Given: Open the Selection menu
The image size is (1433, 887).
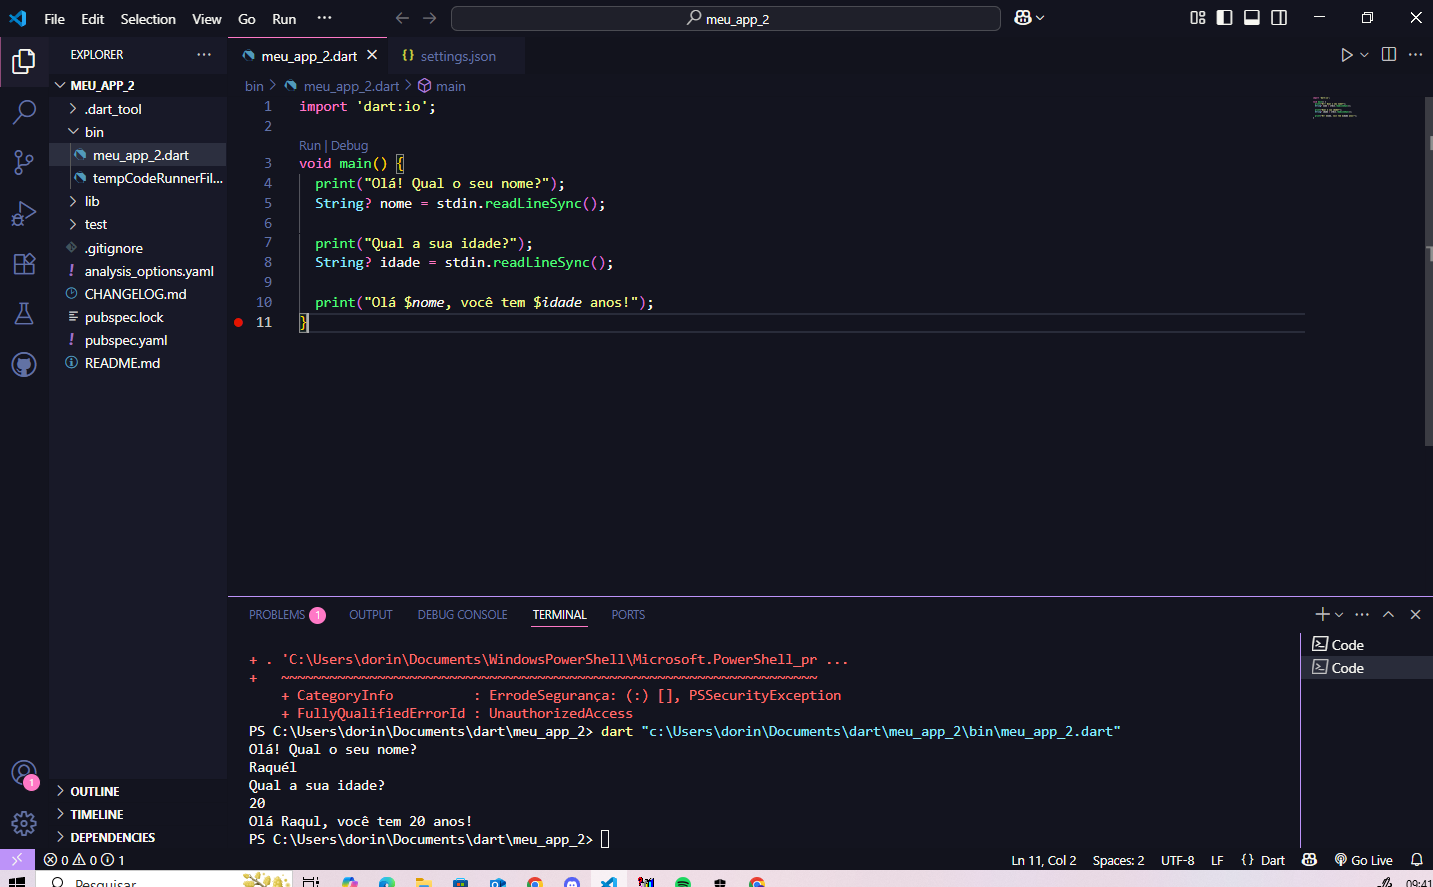Looking at the screenshot, I should (x=148, y=19).
